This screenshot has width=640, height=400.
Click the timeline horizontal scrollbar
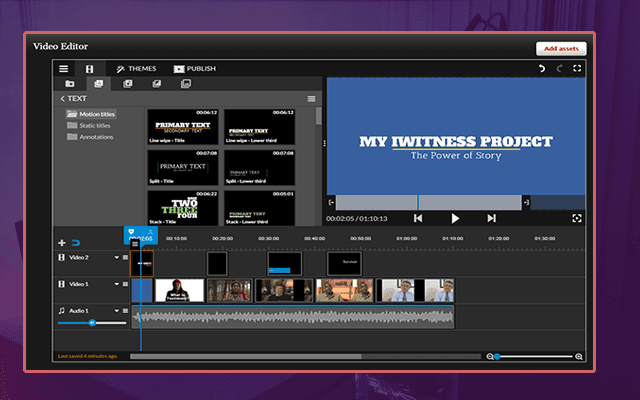[x=246, y=356]
